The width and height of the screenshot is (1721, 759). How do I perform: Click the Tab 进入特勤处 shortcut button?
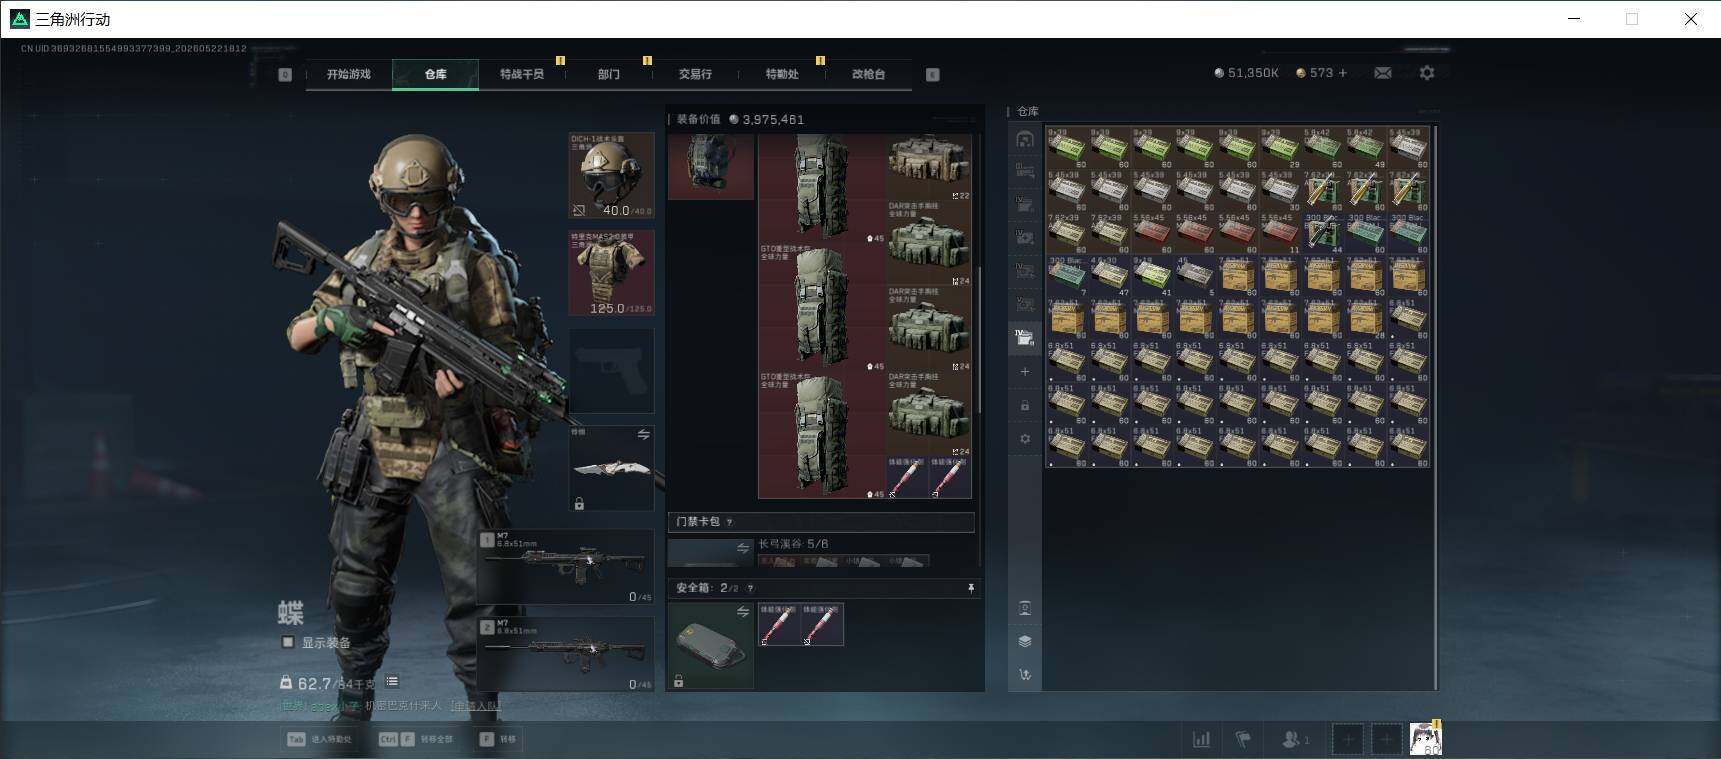click(x=320, y=739)
